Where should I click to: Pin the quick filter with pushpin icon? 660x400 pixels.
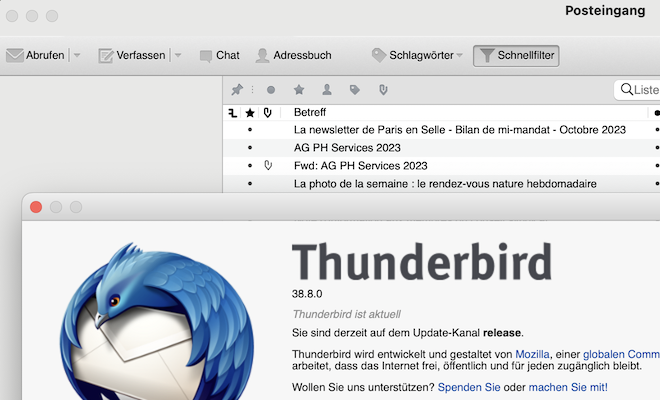pyautogui.click(x=237, y=90)
